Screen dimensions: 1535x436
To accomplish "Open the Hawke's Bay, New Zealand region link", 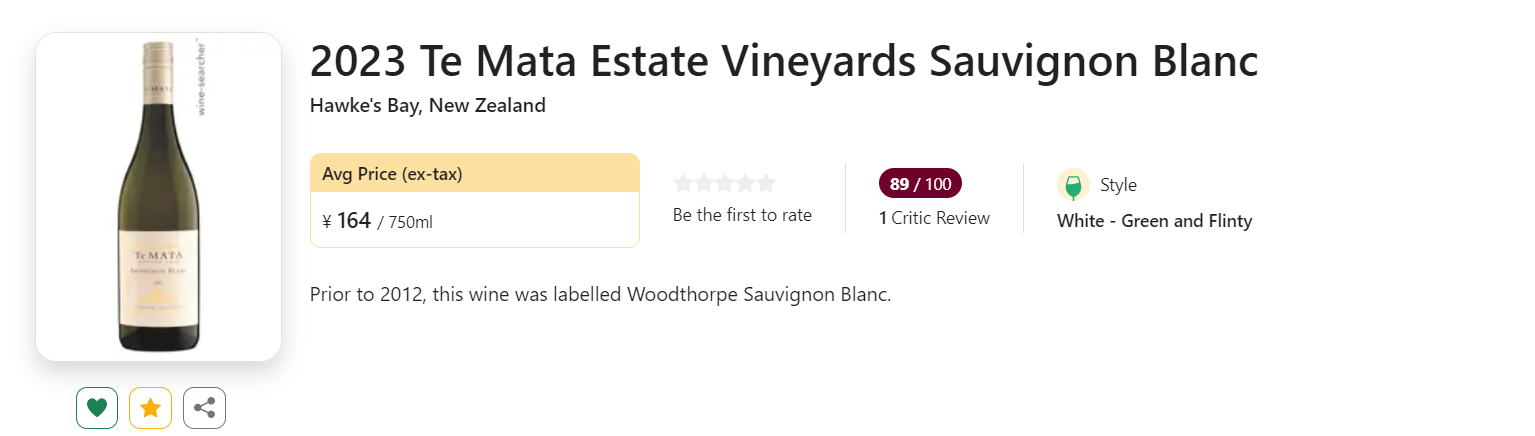I will coord(427,105).
